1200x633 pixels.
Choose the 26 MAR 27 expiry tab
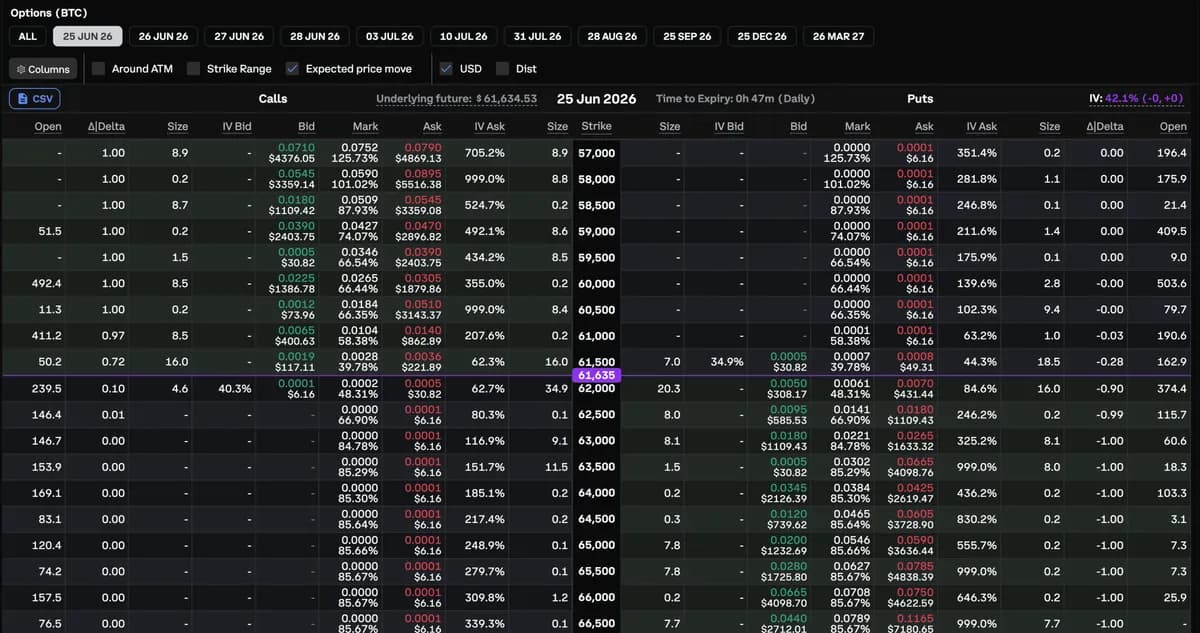tap(839, 36)
